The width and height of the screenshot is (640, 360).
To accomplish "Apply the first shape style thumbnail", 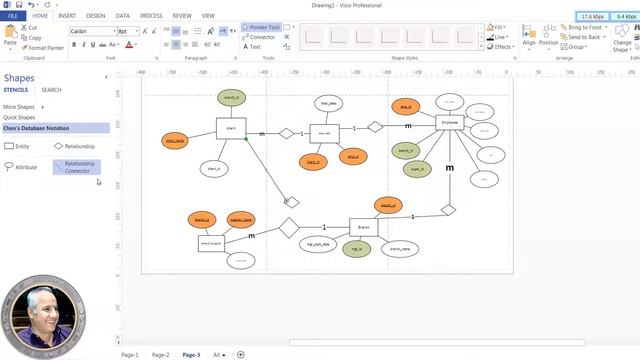I will (313, 37).
